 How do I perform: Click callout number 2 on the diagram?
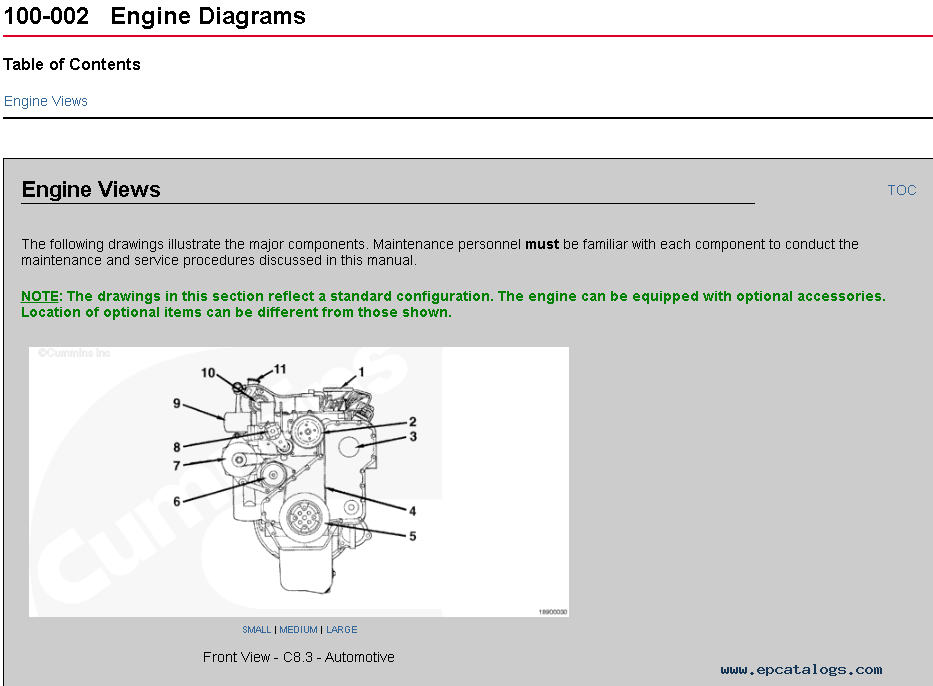pyautogui.click(x=412, y=421)
